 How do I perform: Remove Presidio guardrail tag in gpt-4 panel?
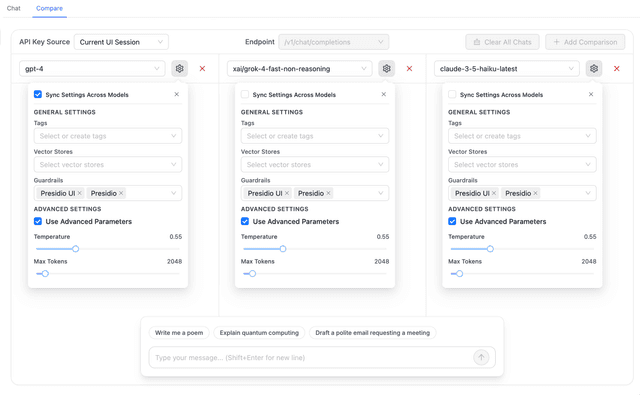coord(121,193)
